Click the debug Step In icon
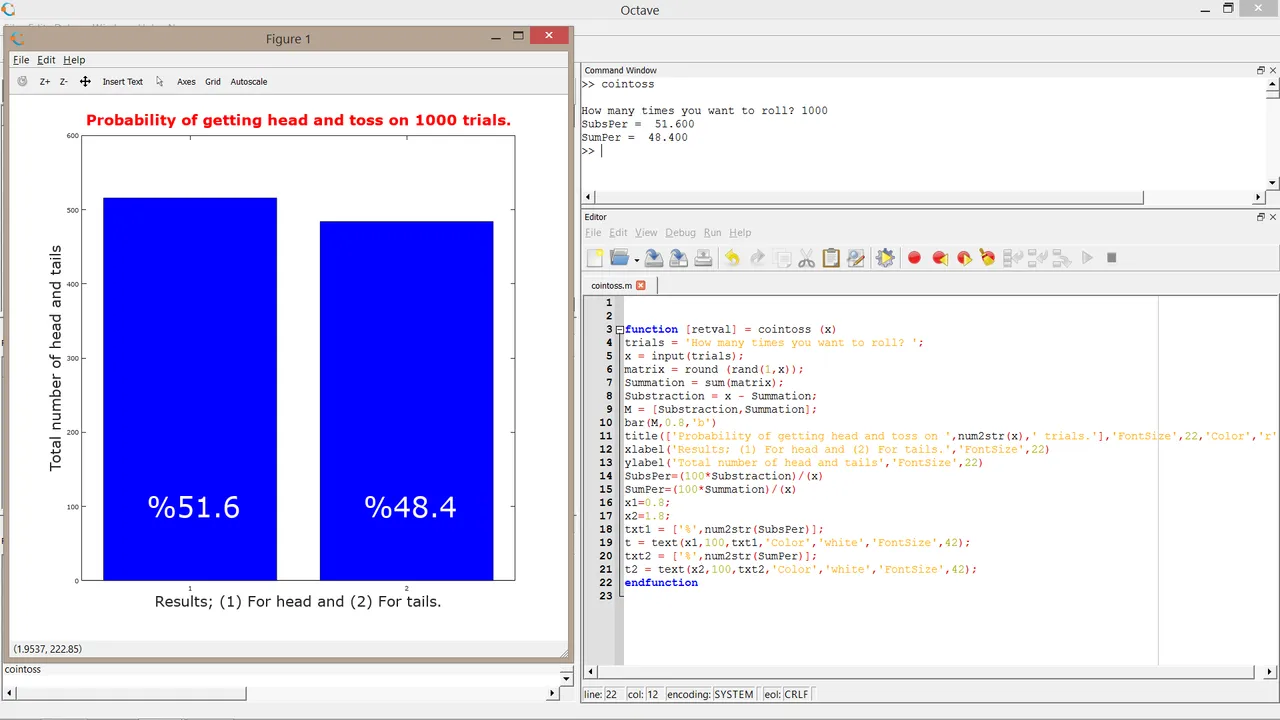The image size is (1280, 720). pyautogui.click(x=1037, y=258)
